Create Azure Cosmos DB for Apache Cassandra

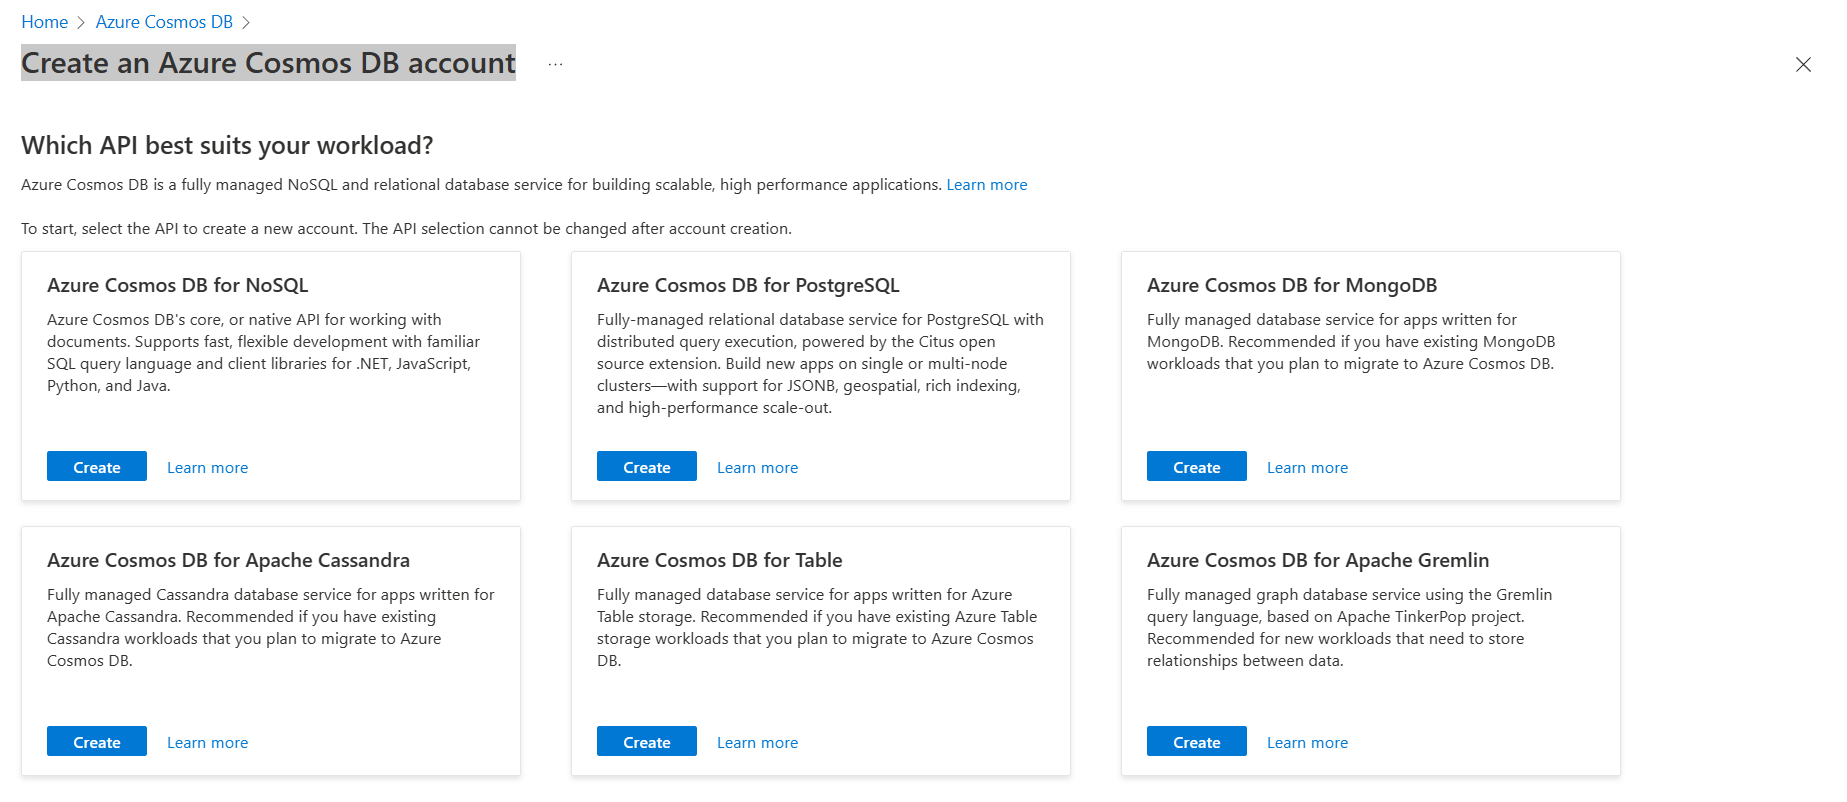[x=97, y=742]
